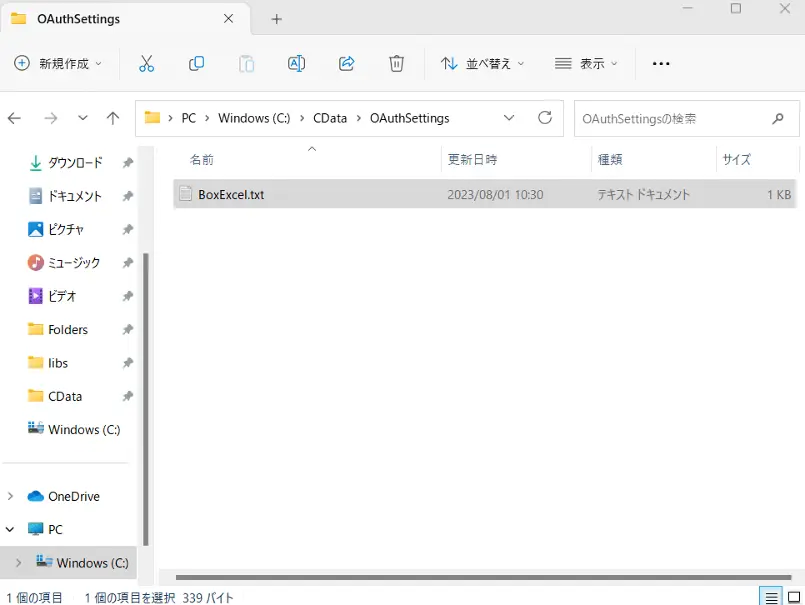Click the back navigation arrow

tap(14, 119)
